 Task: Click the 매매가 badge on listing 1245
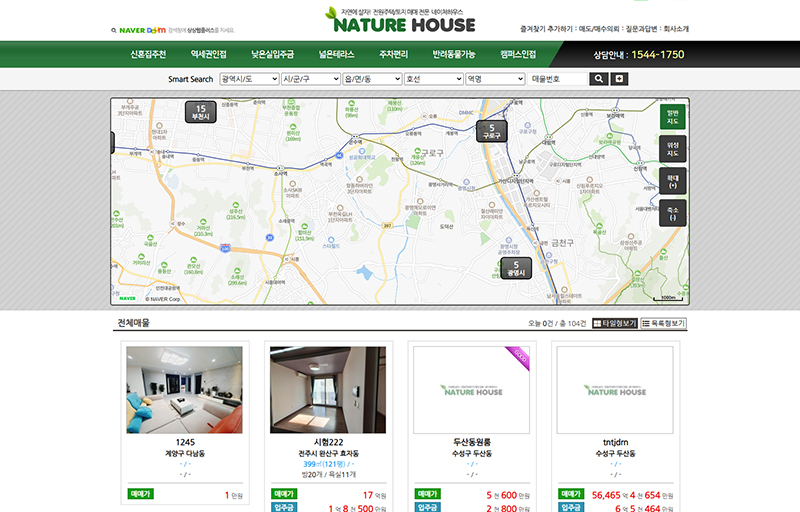pos(140,494)
